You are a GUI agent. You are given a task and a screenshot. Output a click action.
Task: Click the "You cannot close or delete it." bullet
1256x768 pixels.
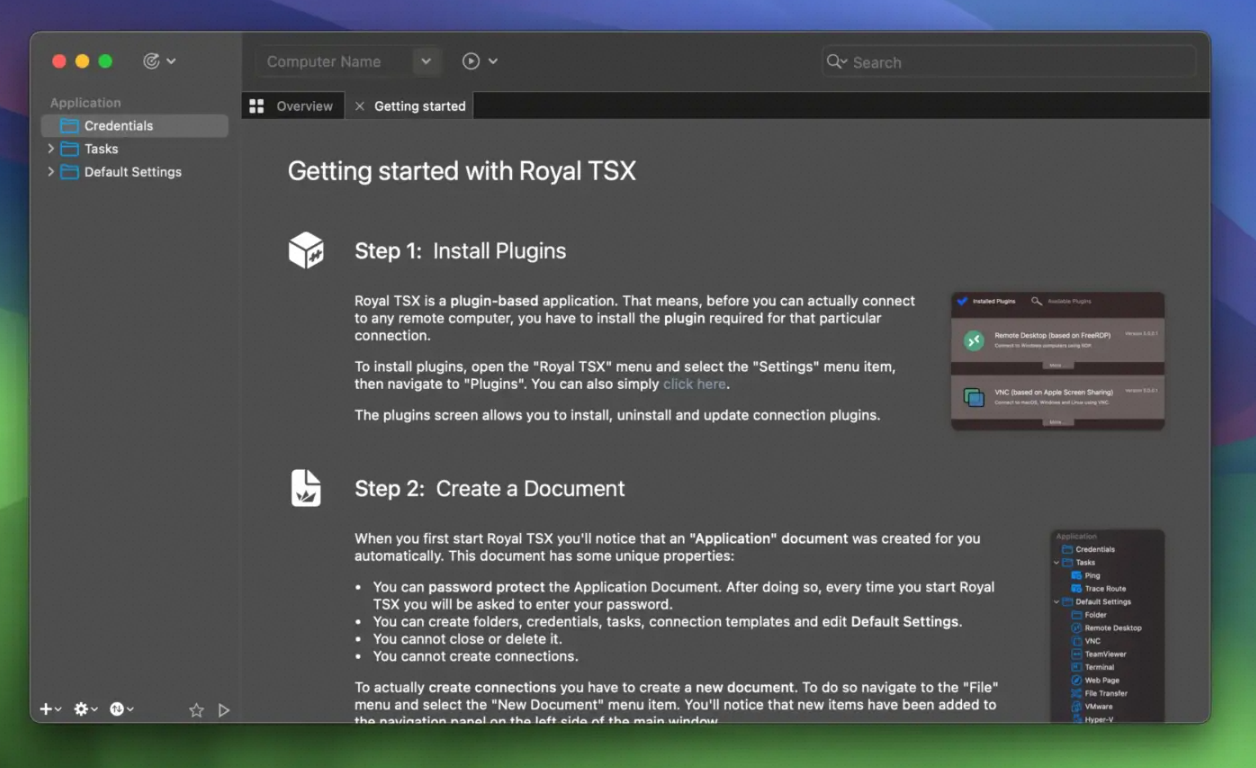(x=467, y=639)
